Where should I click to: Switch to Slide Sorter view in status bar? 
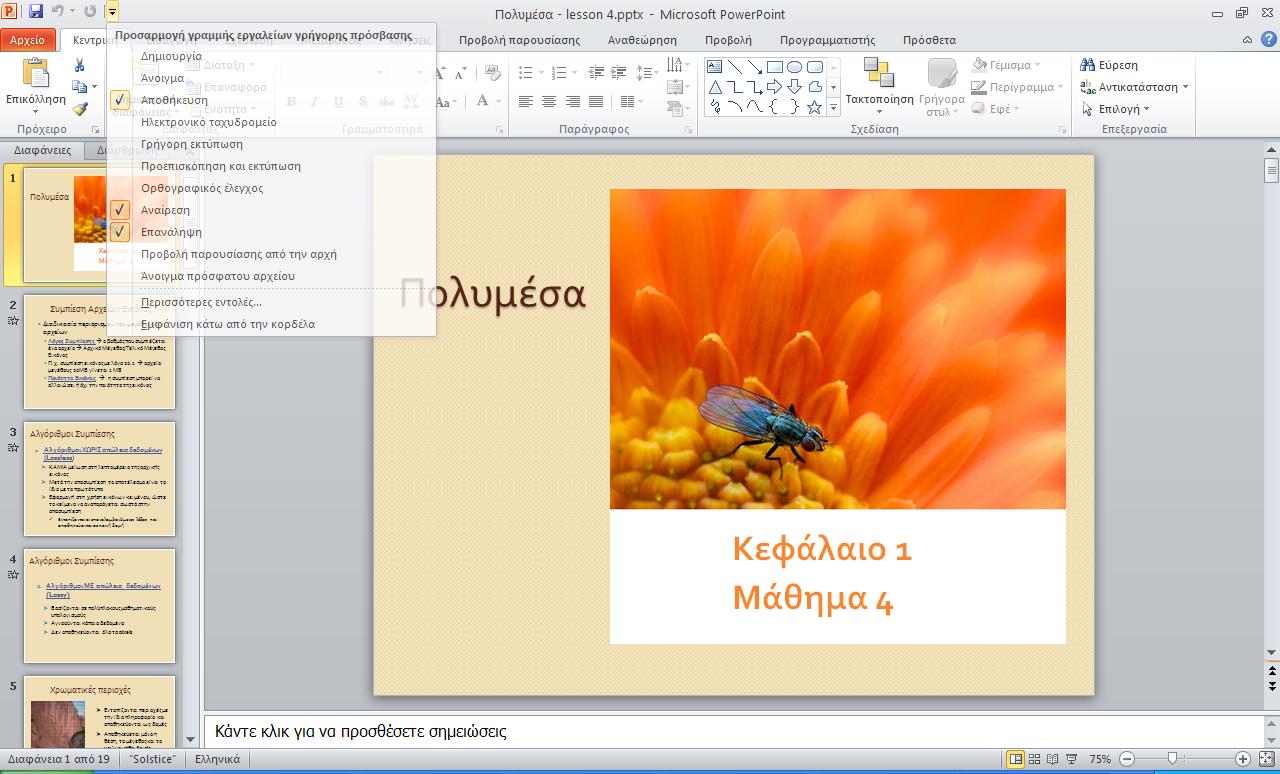(x=1035, y=759)
